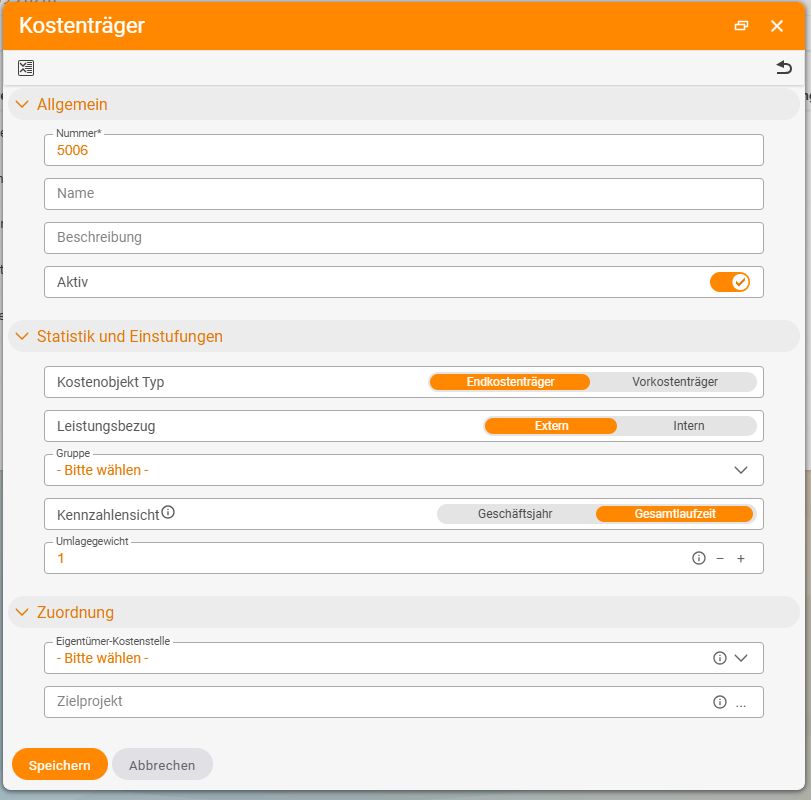The image size is (811, 800).
Task: Choose Gesamtlaufzeit for Kennzahlensicht
Action: pos(674,514)
